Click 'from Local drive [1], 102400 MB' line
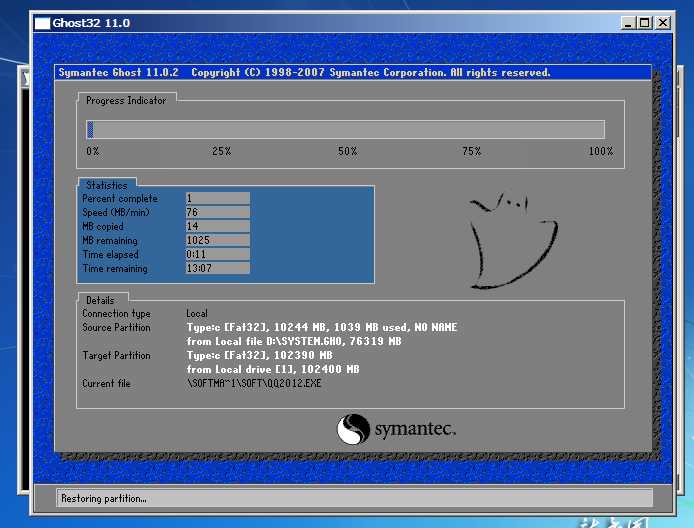 click(273, 369)
